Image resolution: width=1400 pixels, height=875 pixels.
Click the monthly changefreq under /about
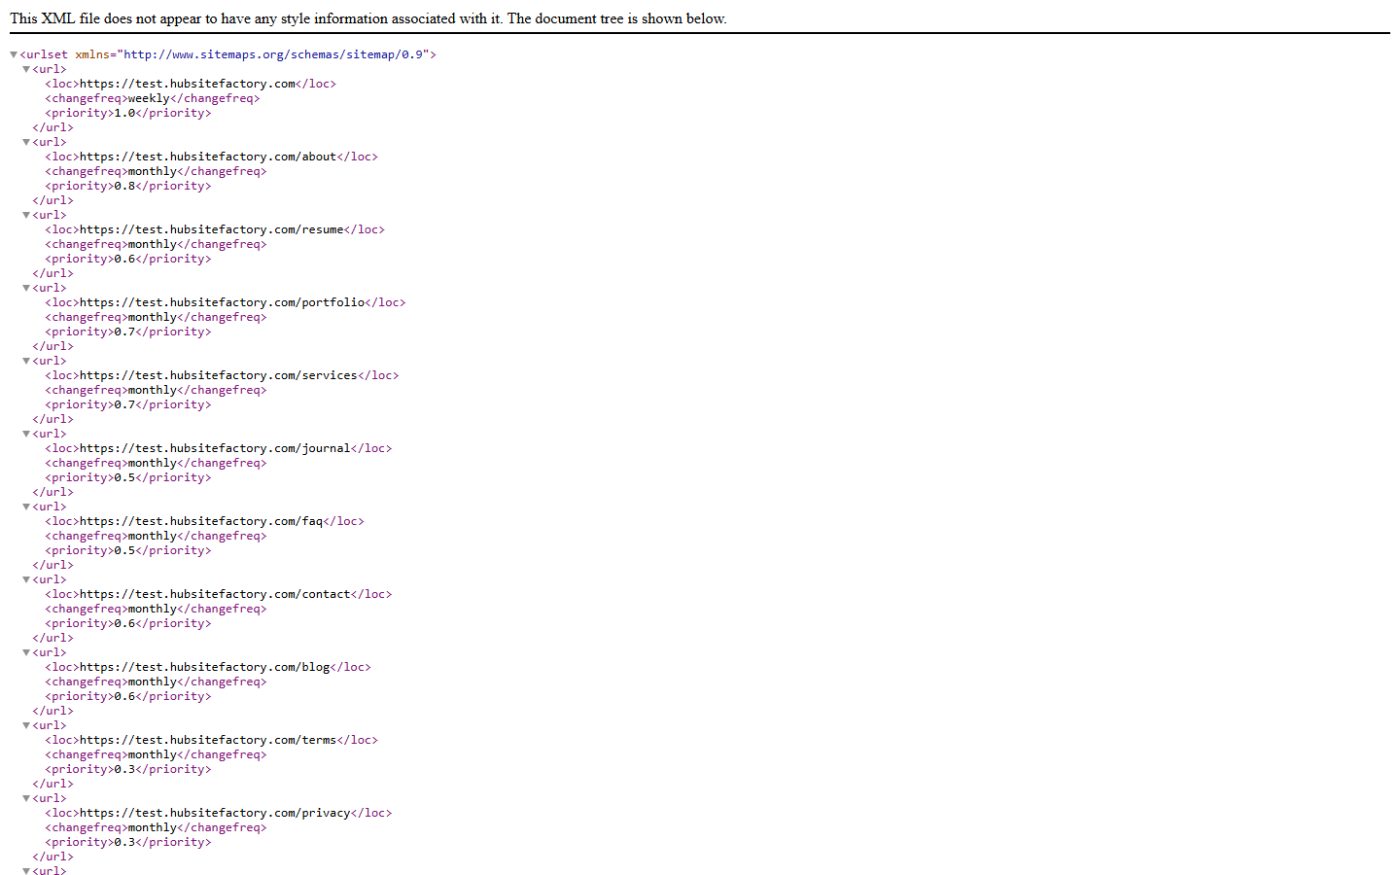[x=153, y=171]
